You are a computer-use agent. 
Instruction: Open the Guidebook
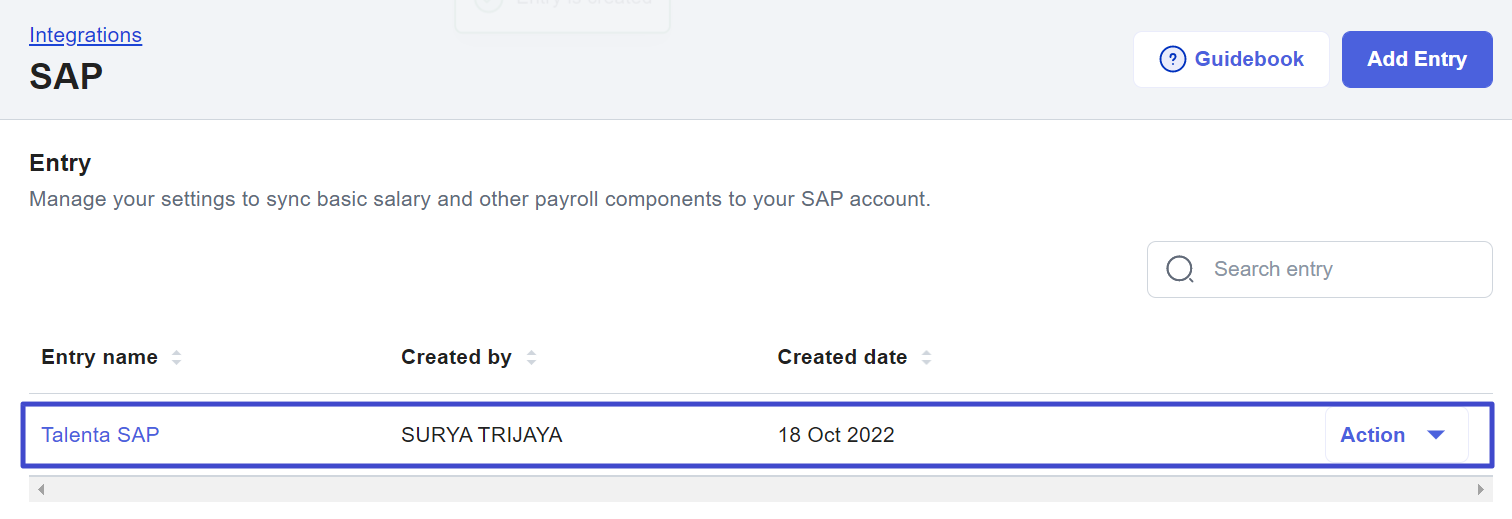tap(1231, 59)
